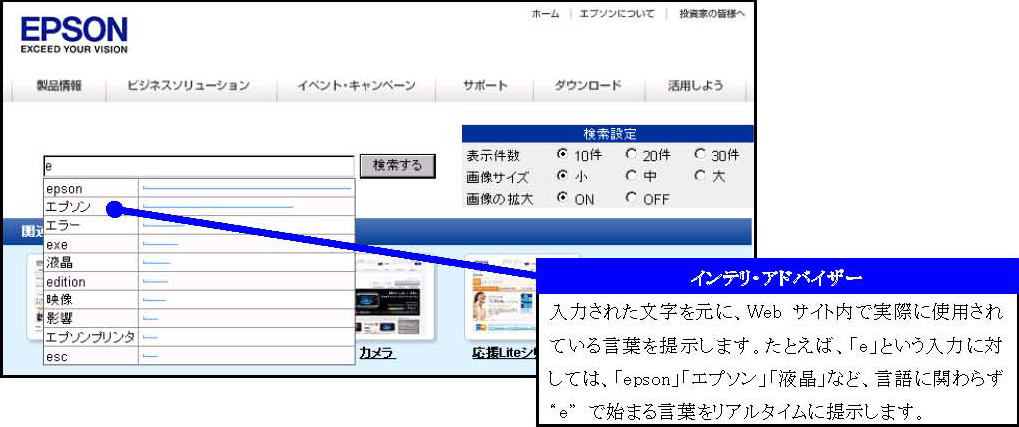
Task: Set image size to 中
Action: click(631, 175)
